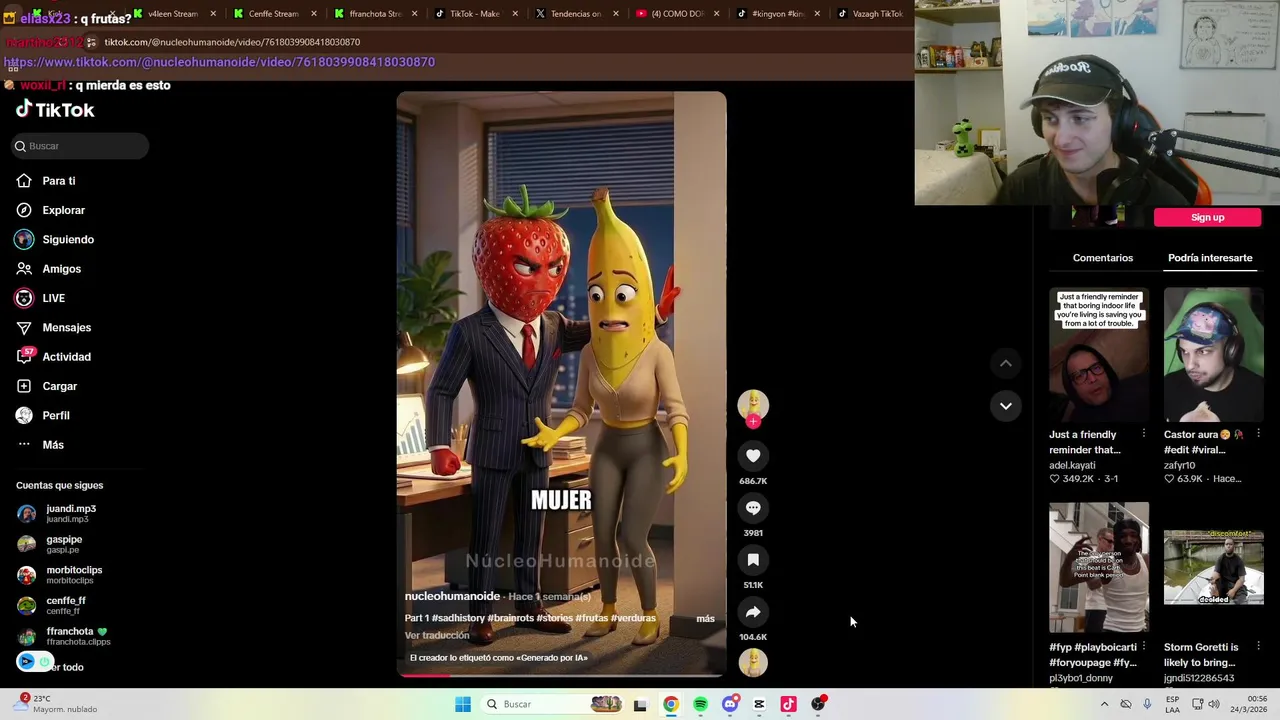Focus the TikTok Buscar search field

click(80, 146)
